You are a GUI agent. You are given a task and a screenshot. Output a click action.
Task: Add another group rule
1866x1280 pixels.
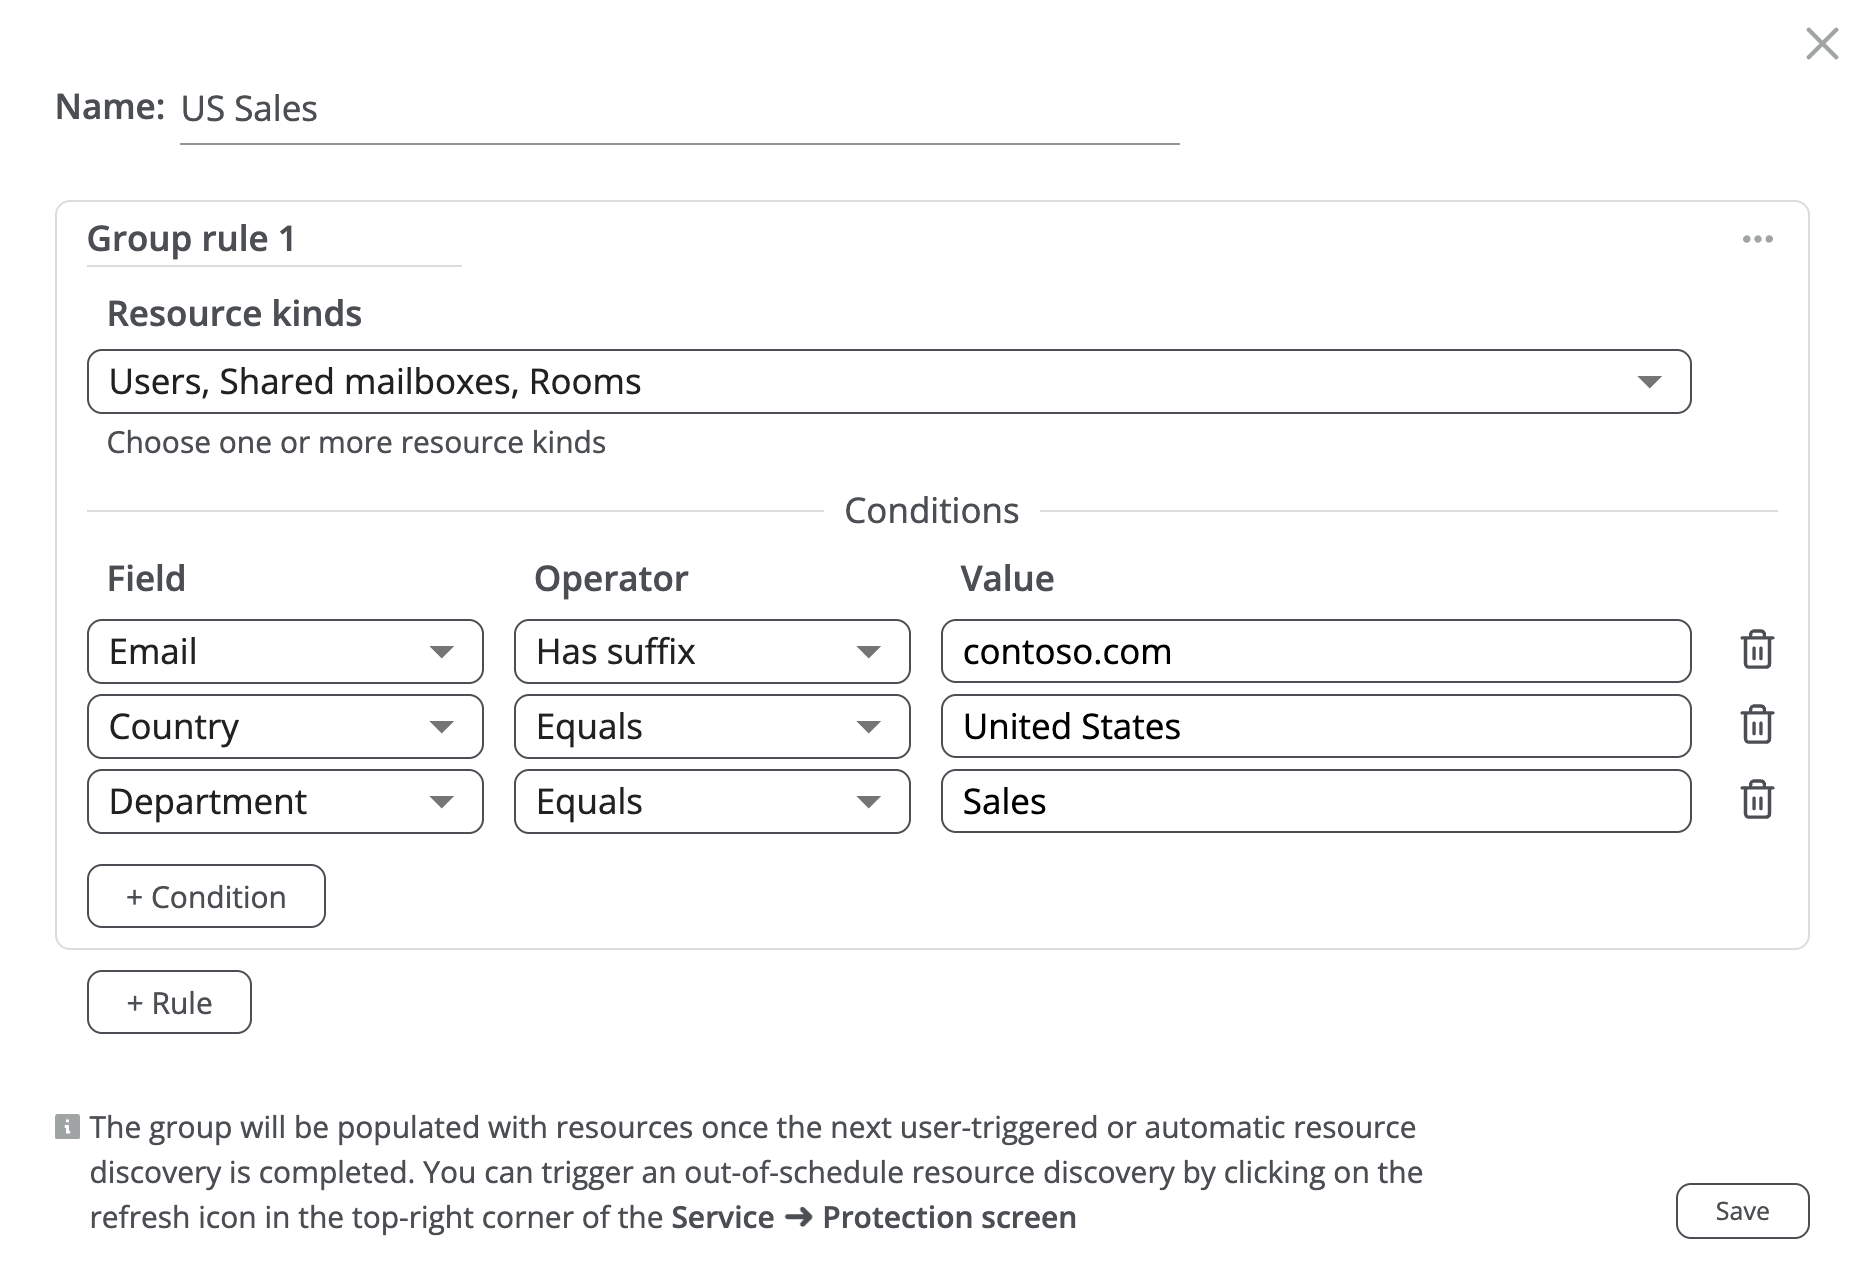169,1002
